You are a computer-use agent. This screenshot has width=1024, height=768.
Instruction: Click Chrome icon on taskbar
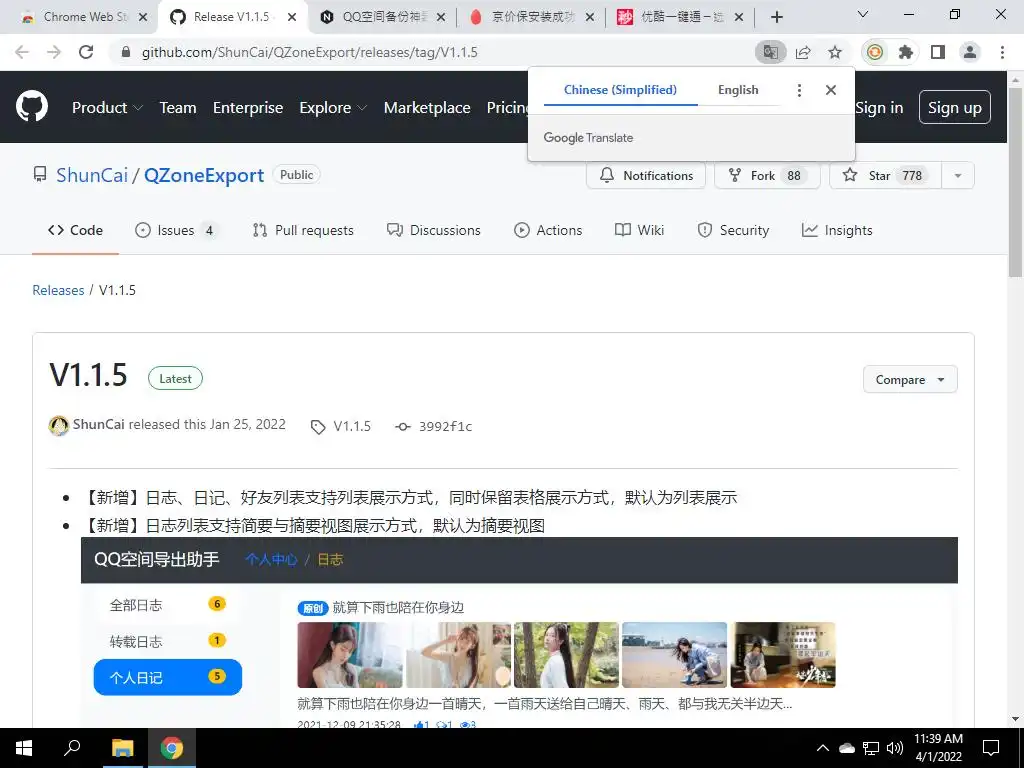pyautogui.click(x=172, y=748)
